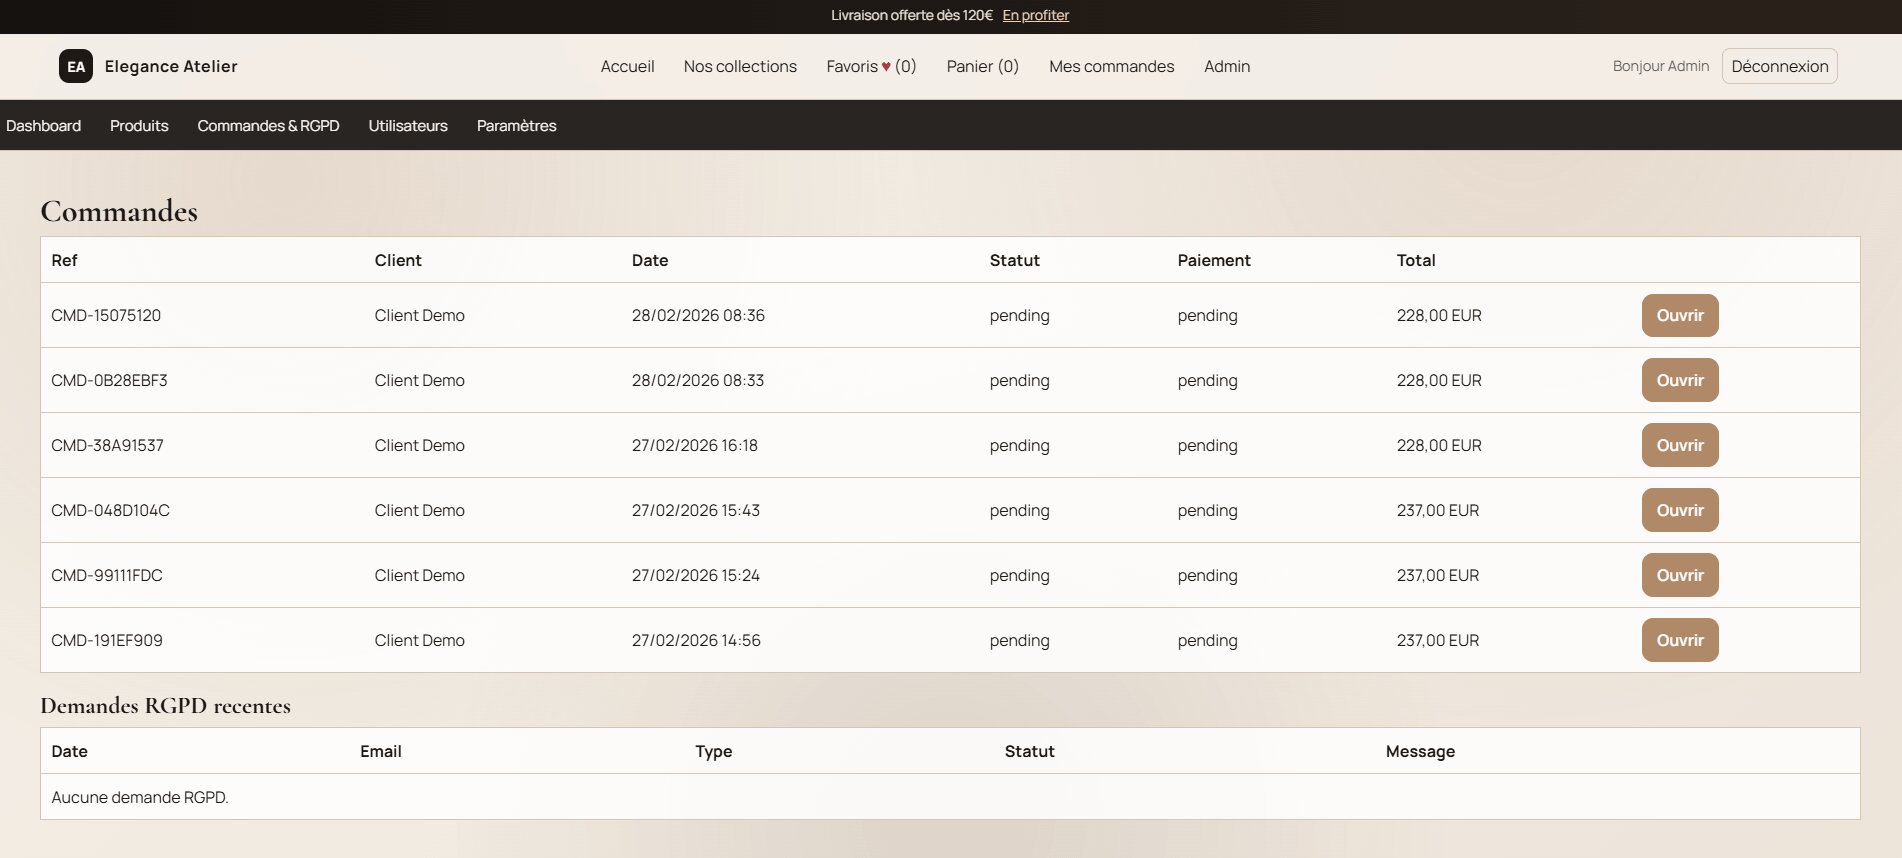
Task: Select the Commandes & RGPD tab
Action: pos(268,125)
